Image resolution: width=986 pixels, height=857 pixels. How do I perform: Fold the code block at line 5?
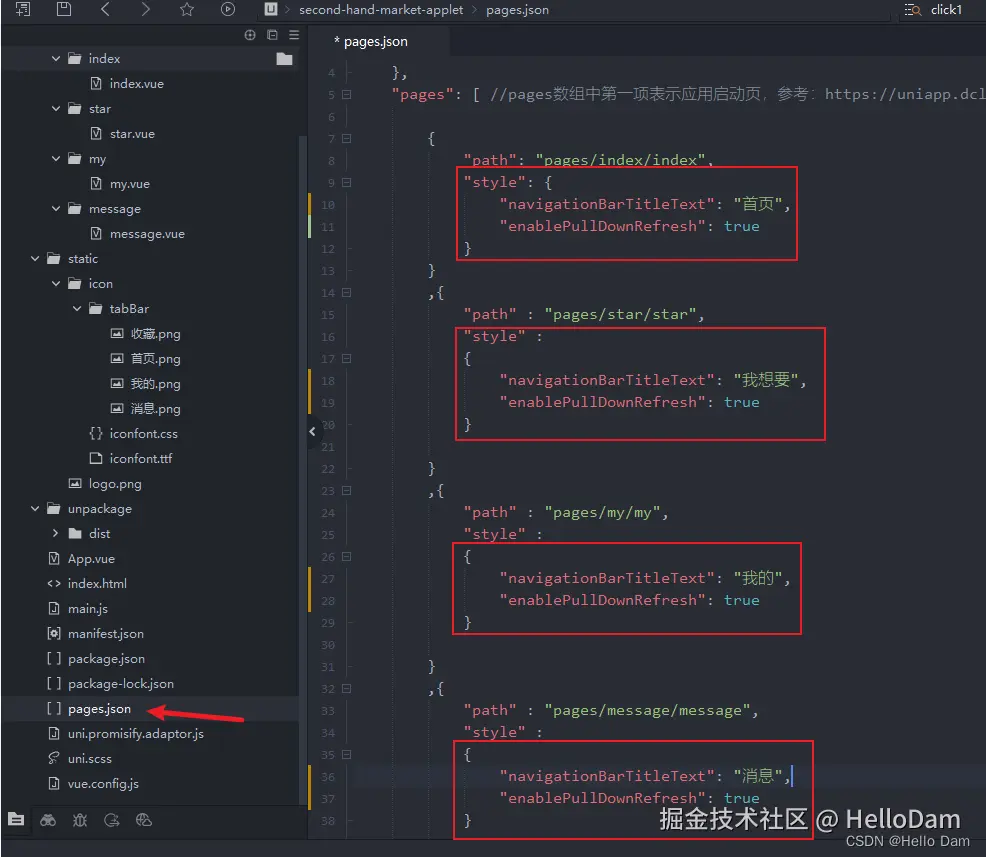tap(346, 94)
